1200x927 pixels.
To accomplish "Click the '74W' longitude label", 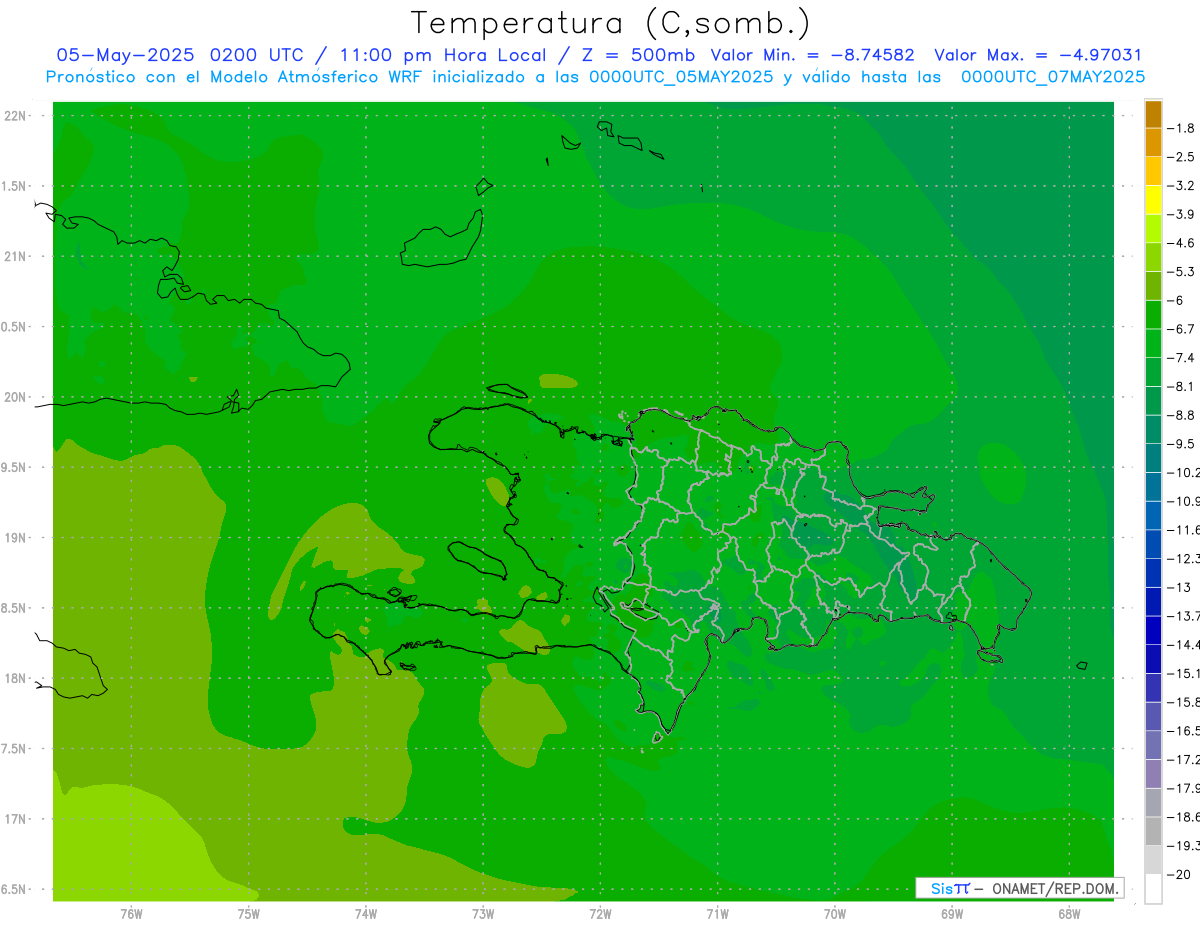I will pos(366,913).
